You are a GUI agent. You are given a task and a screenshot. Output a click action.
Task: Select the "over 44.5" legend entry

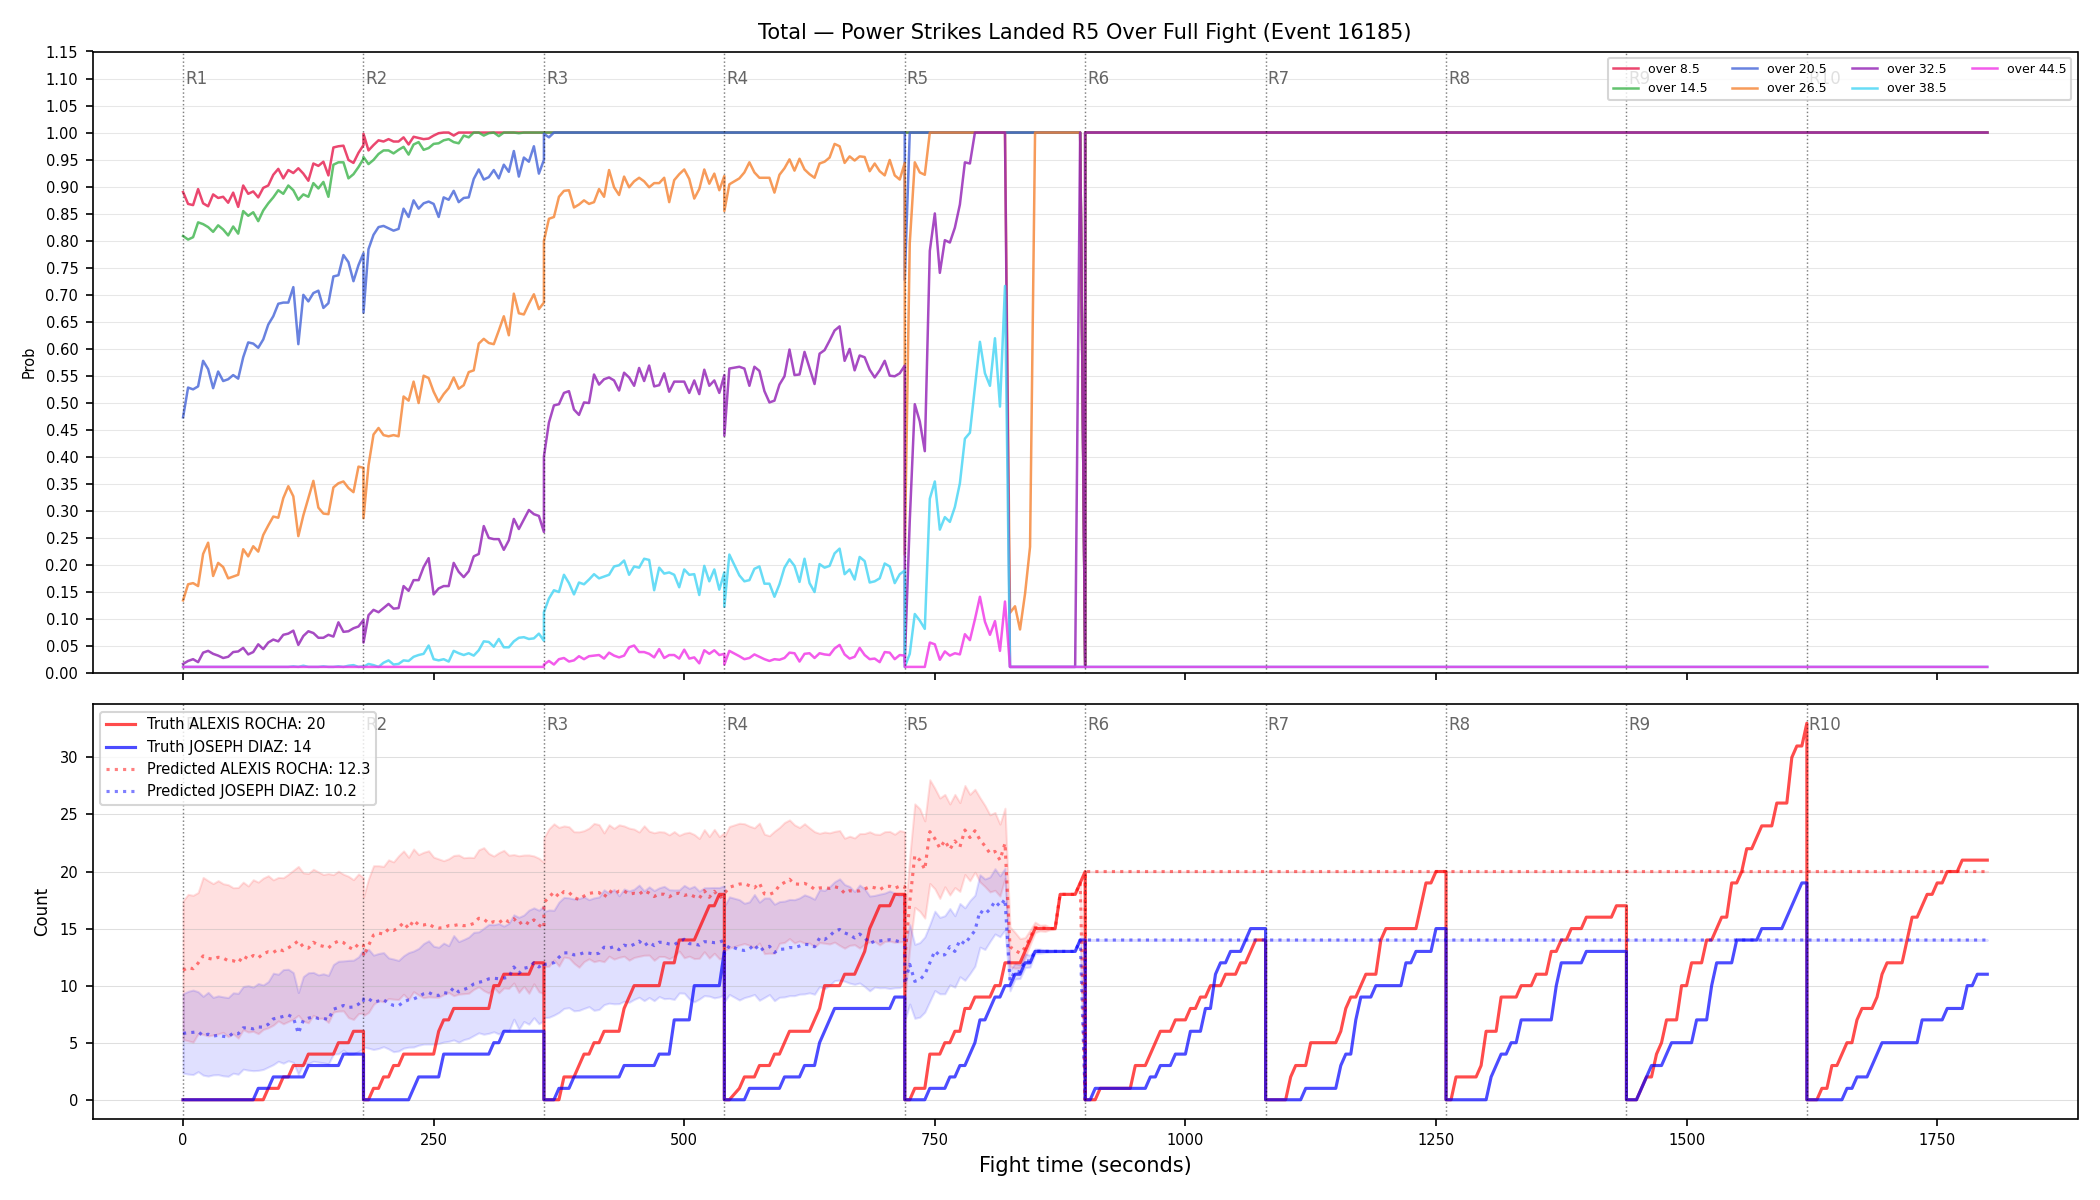click(2019, 69)
